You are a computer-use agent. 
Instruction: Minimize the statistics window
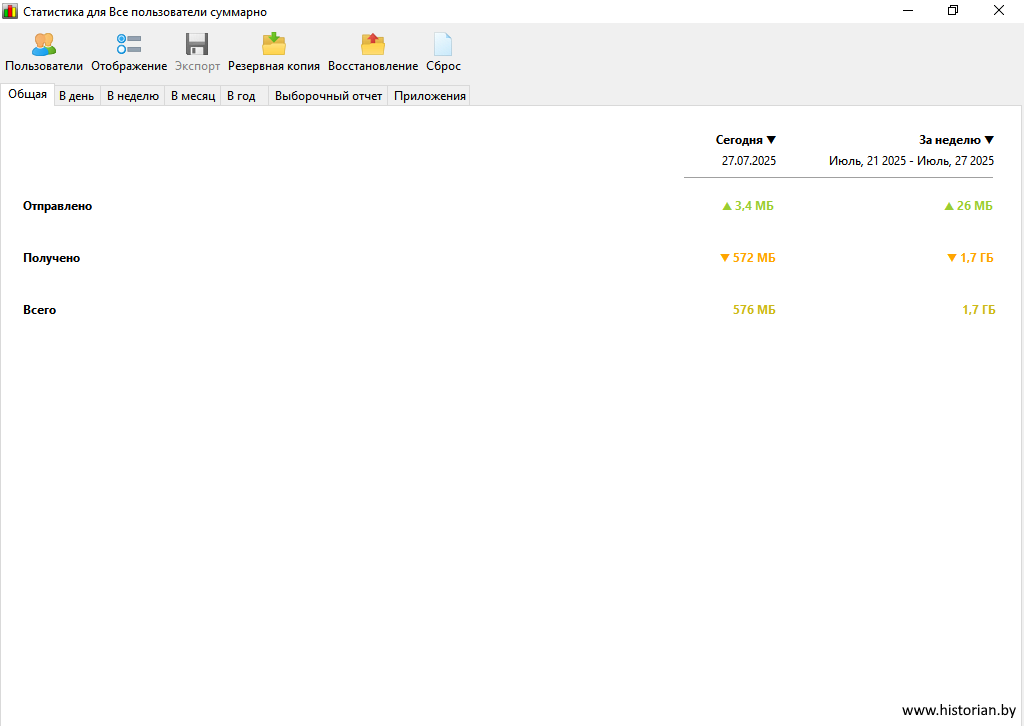(x=907, y=11)
